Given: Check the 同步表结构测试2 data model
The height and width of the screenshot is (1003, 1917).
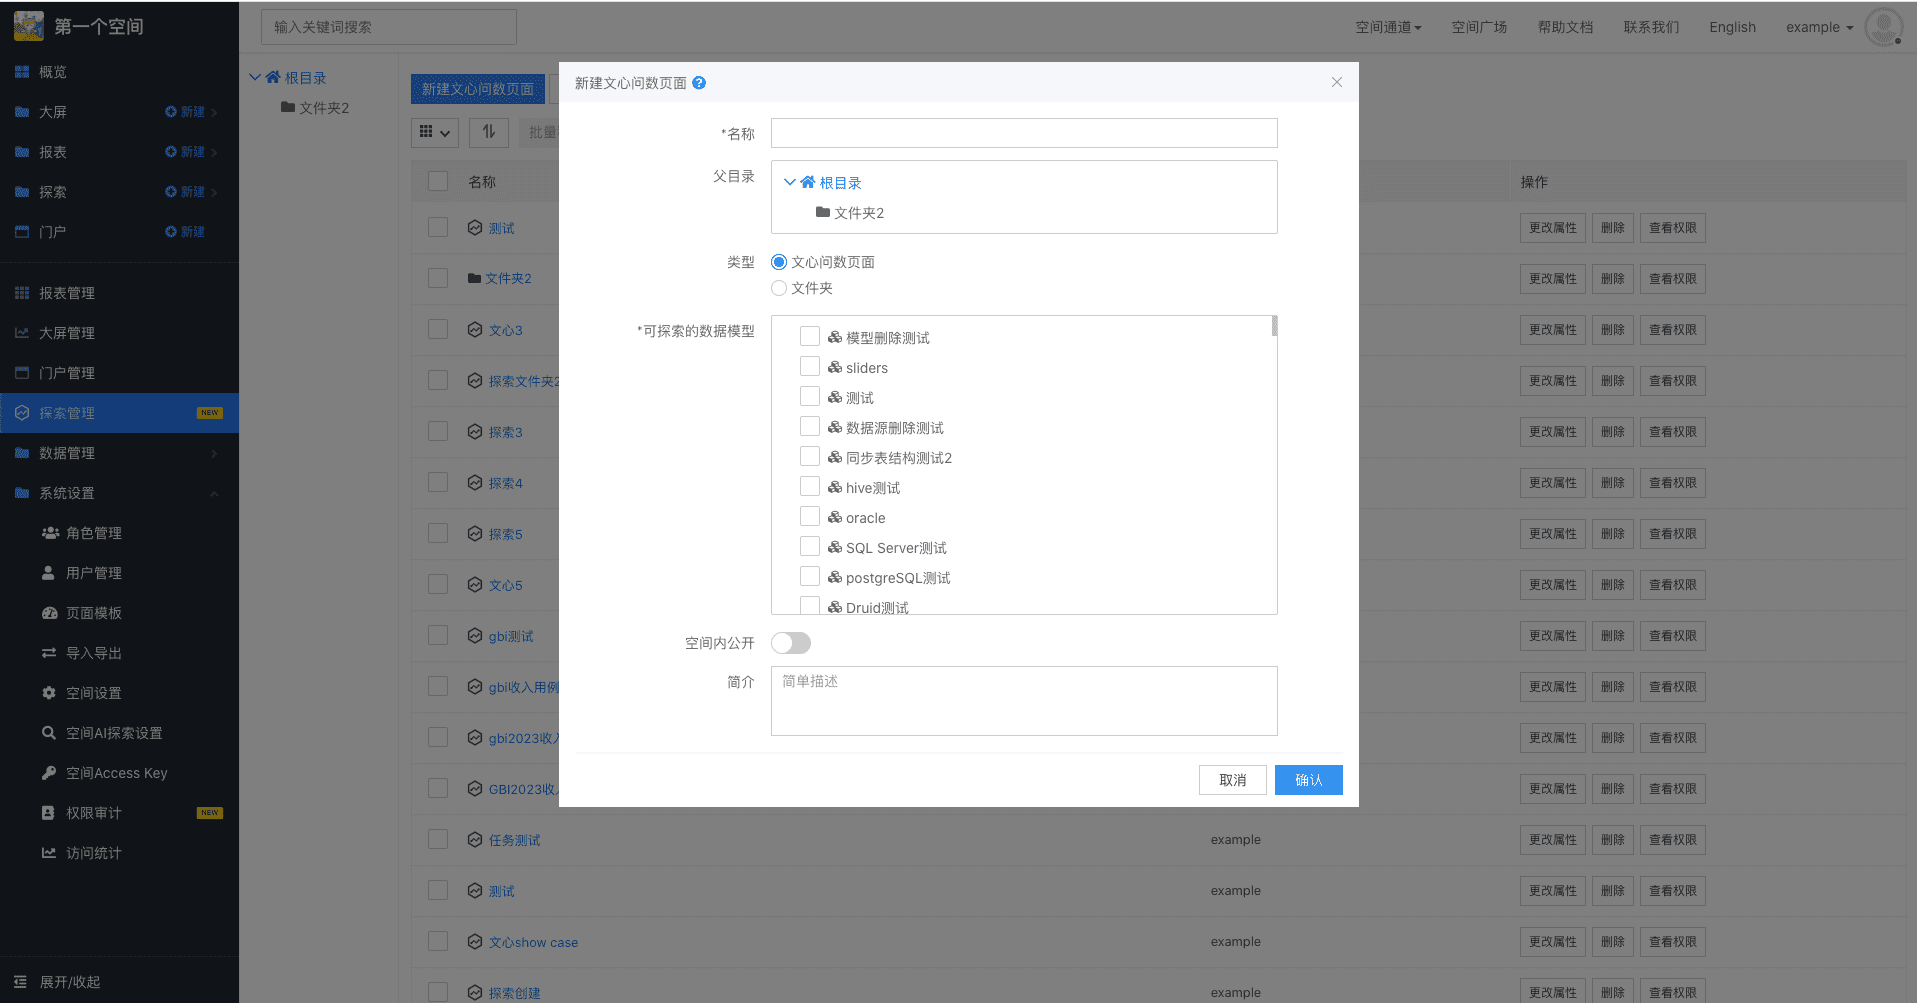Looking at the screenshot, I should (810, 457).
